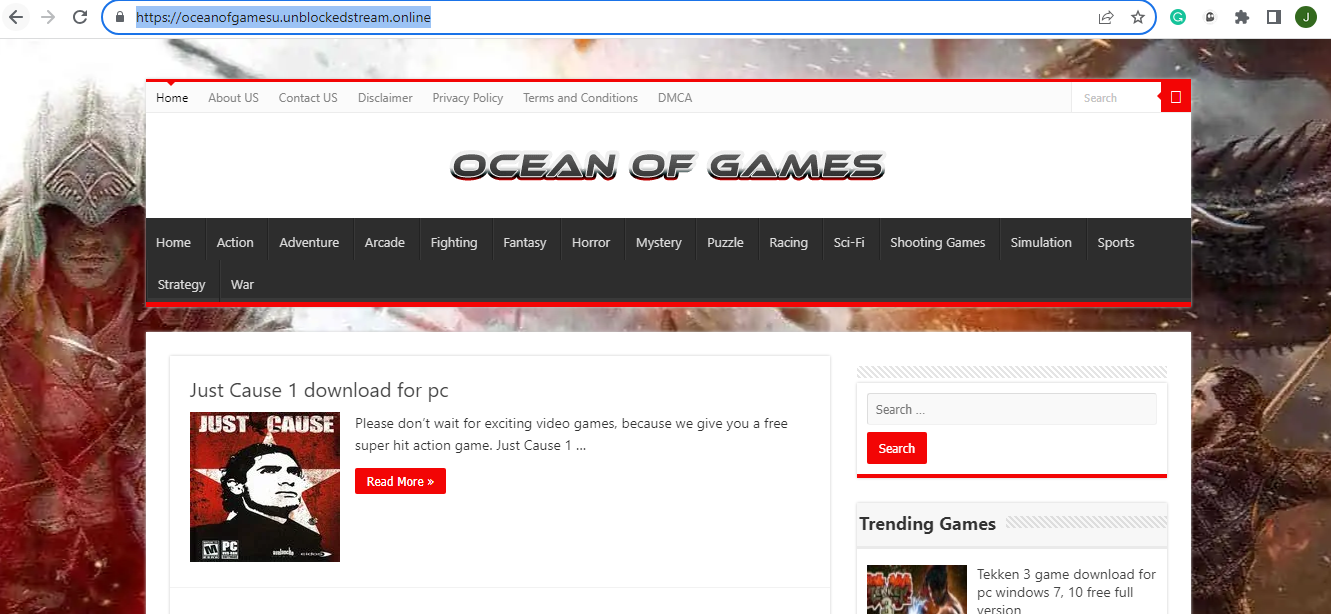Click the Grammarly extension icon
This screenshot has width=1331, height=614.
click(1178, 17)
